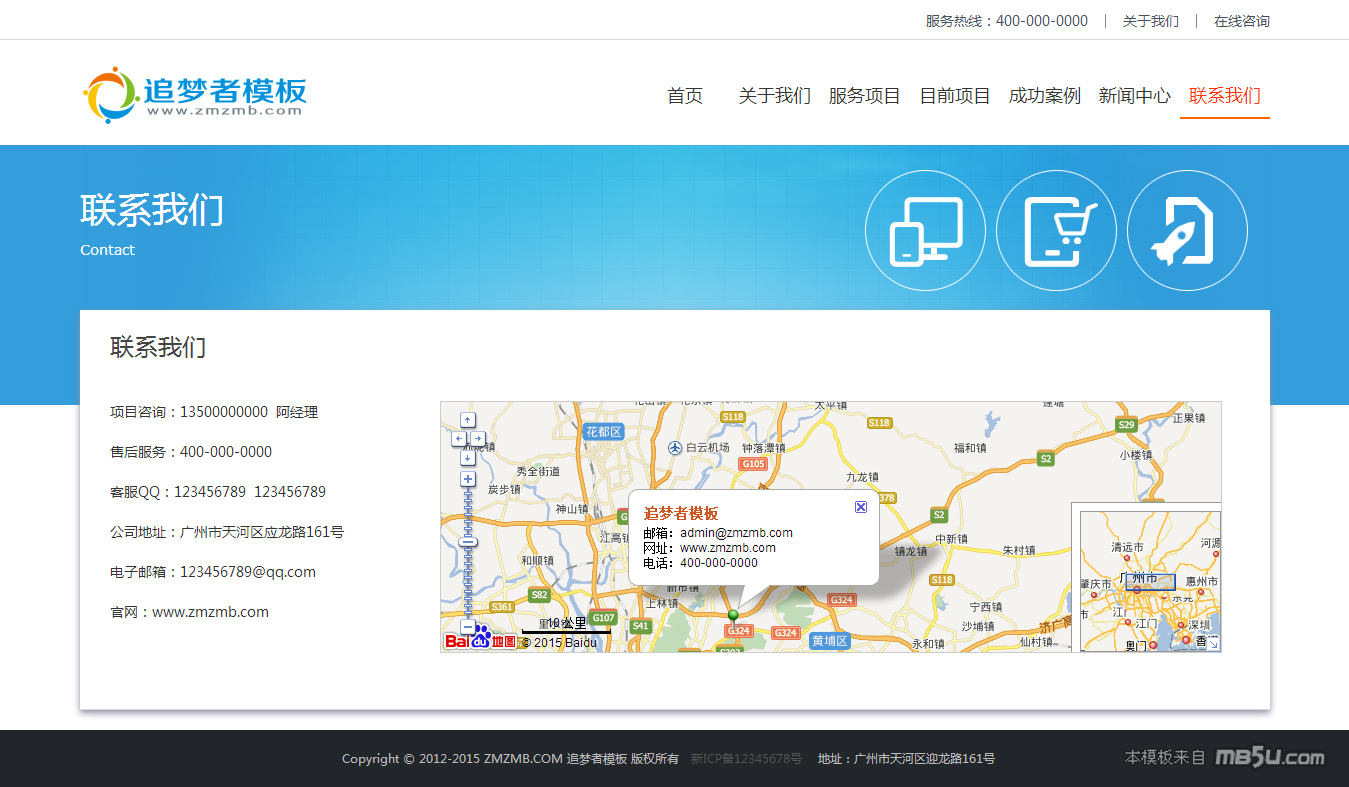Pan the map up with the arrow button
The height and width of the screenshot is (787, 1349).
click(x=468, y=420)
